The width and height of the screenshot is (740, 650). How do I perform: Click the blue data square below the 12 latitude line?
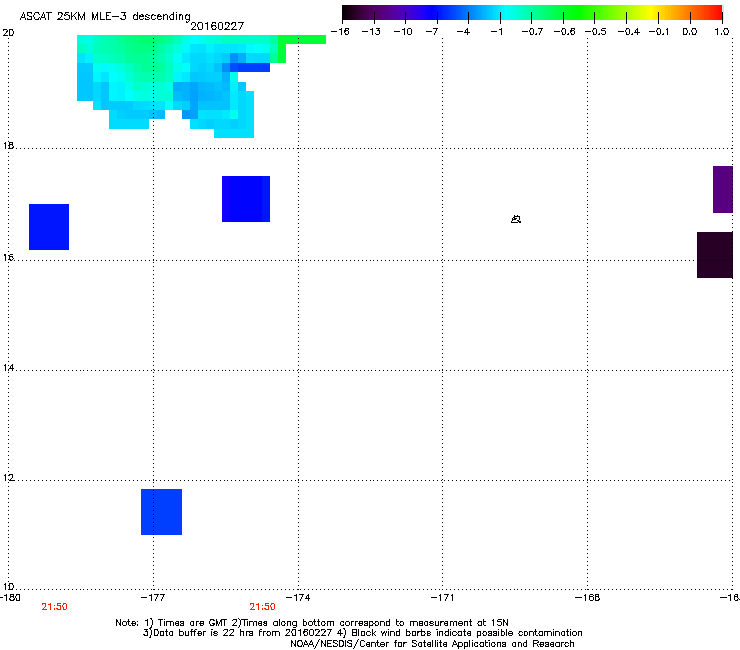tap(161, 512)
